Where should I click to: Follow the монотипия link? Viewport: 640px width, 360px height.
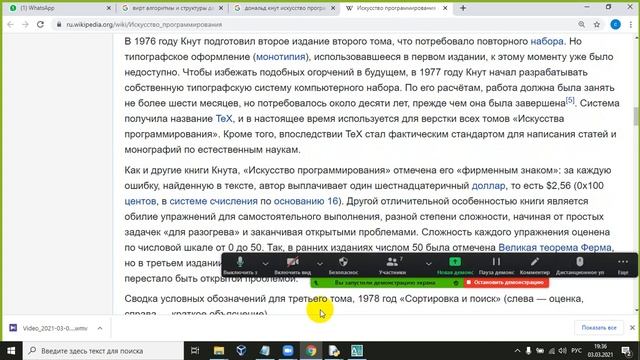(281, 57)
